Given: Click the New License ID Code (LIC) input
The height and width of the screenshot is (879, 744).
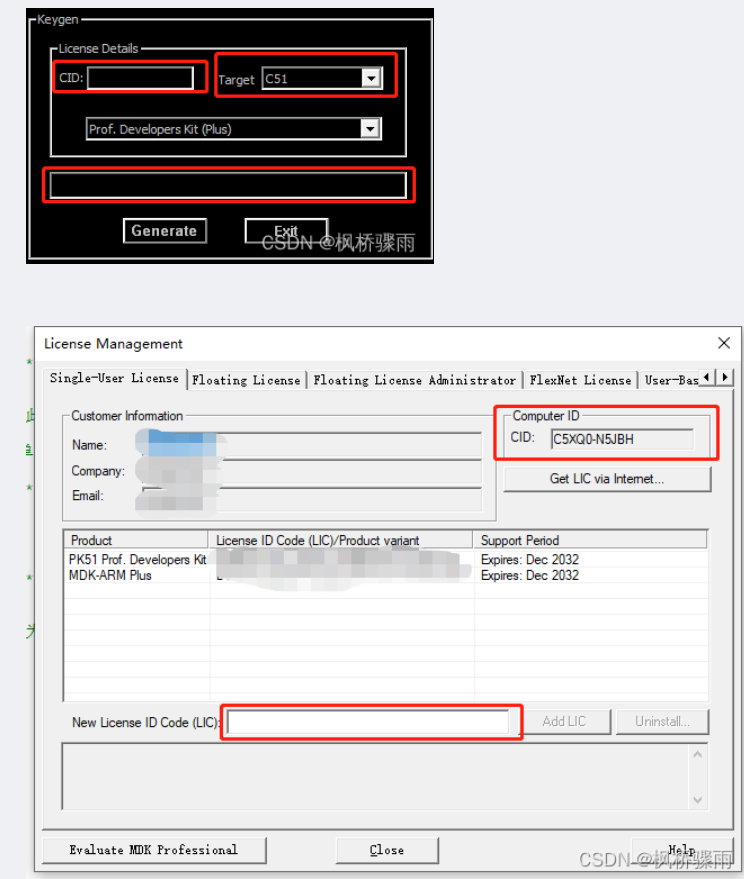Looking at the screenshot, I should [x=368, y=722].
